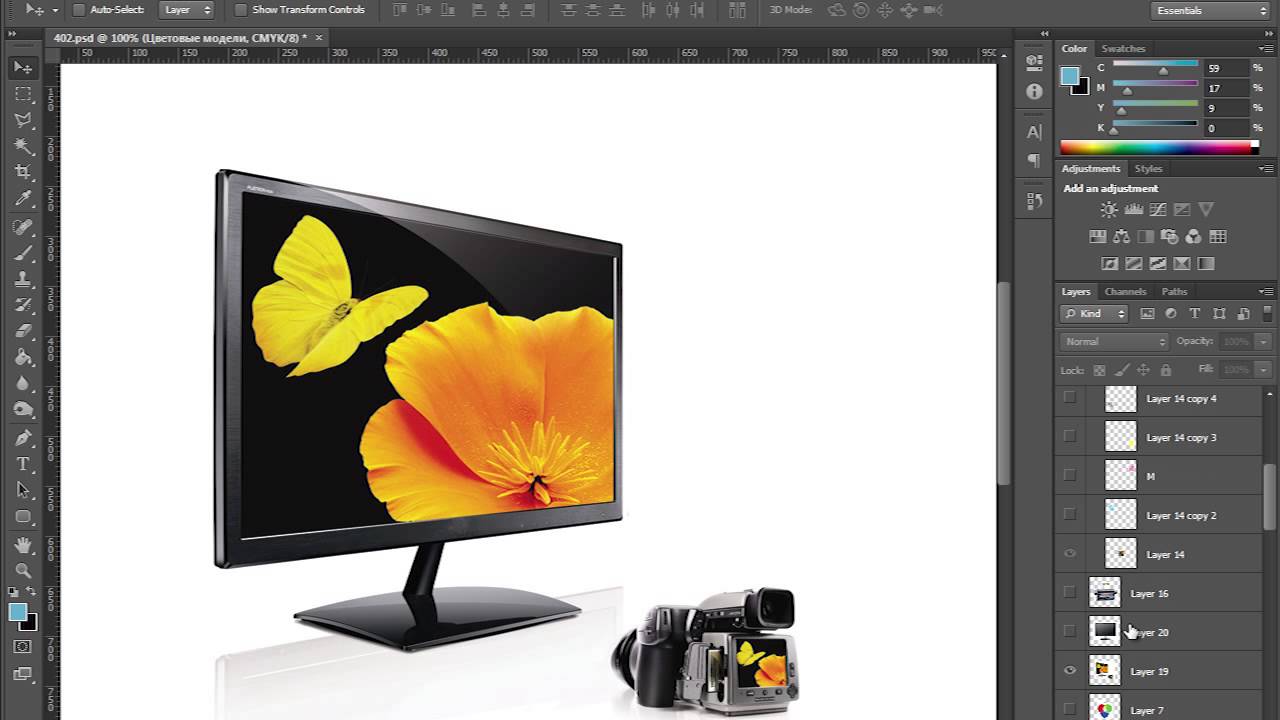1280x720 pixels.
Task: Add a Curves adjustment
Action: pos(1157,210)
